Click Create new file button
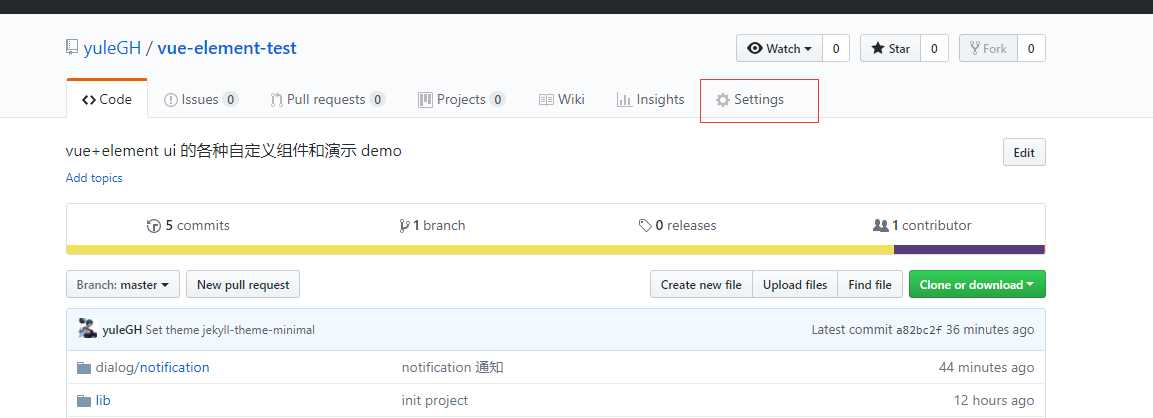The height and width of the screenshot is (418, 1153). tap(701, 285)
